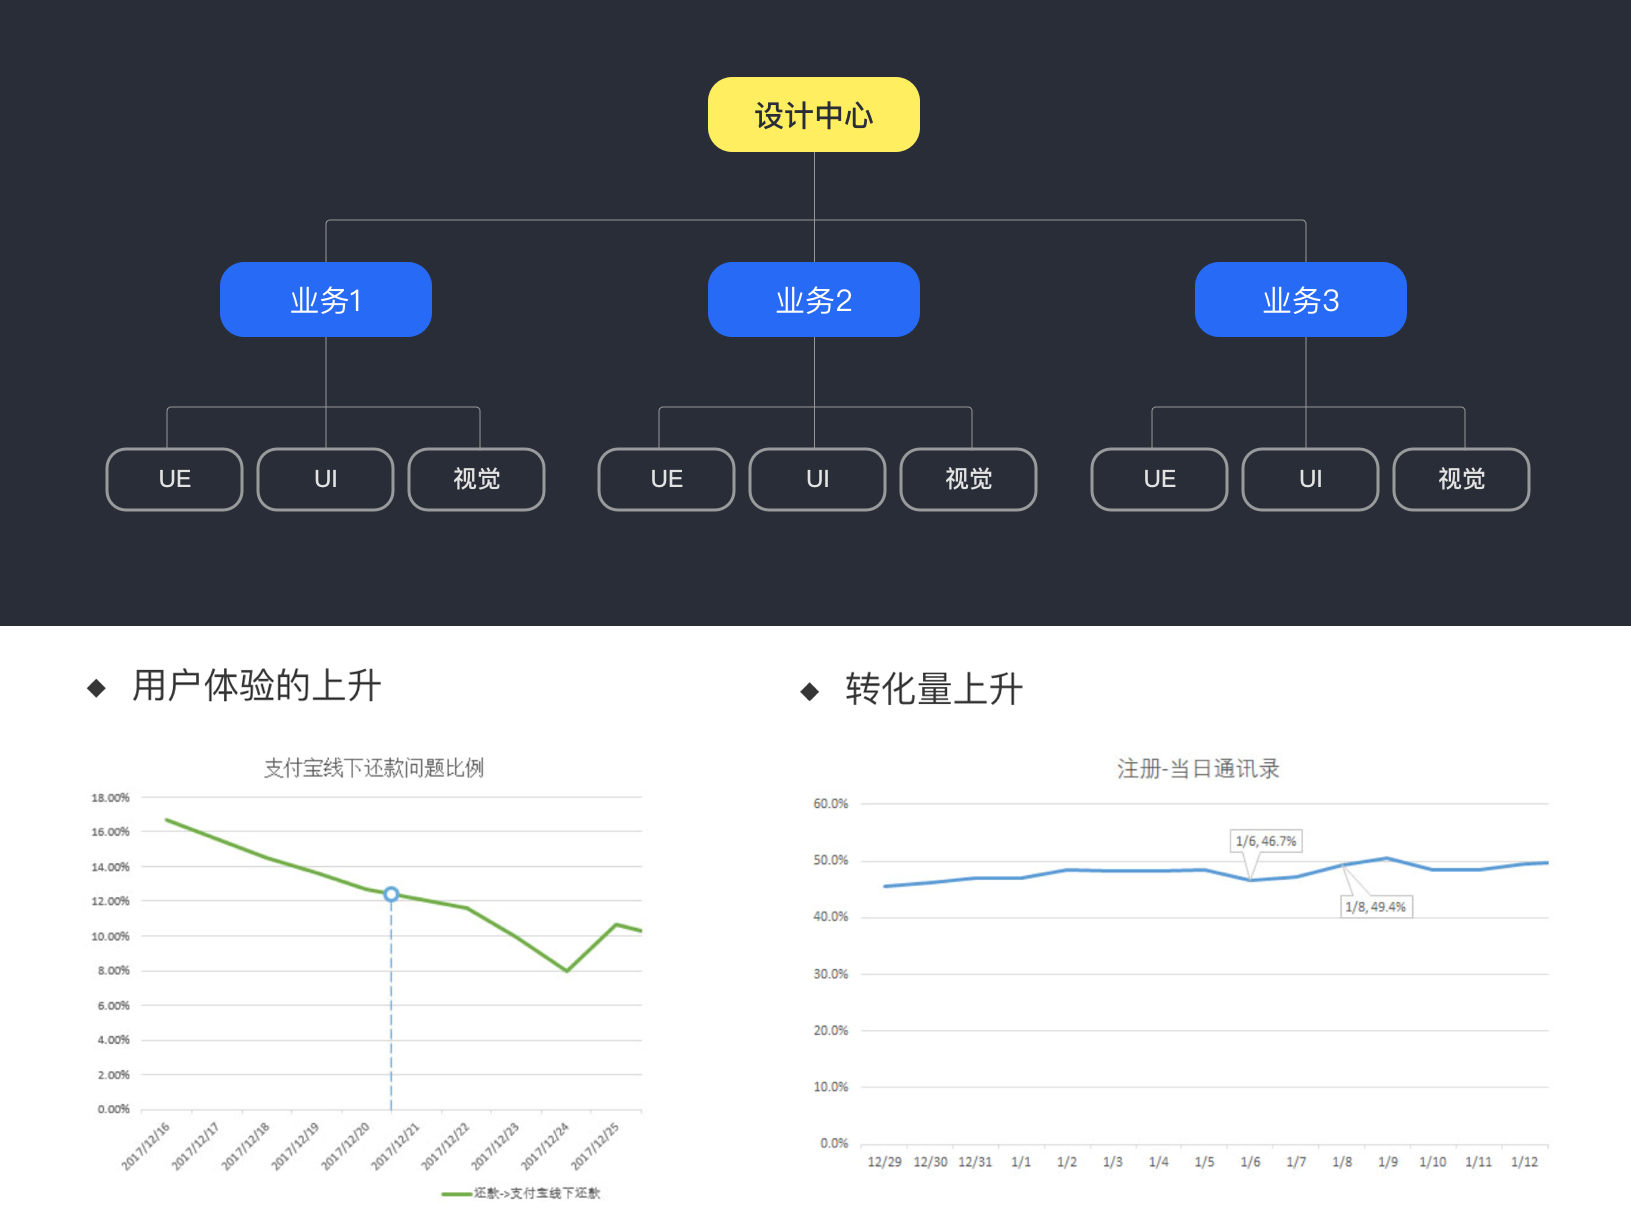Click the 0.00% y-axis label
The height and width of the screenshot is (1208, 1631).
point(114,1109)
